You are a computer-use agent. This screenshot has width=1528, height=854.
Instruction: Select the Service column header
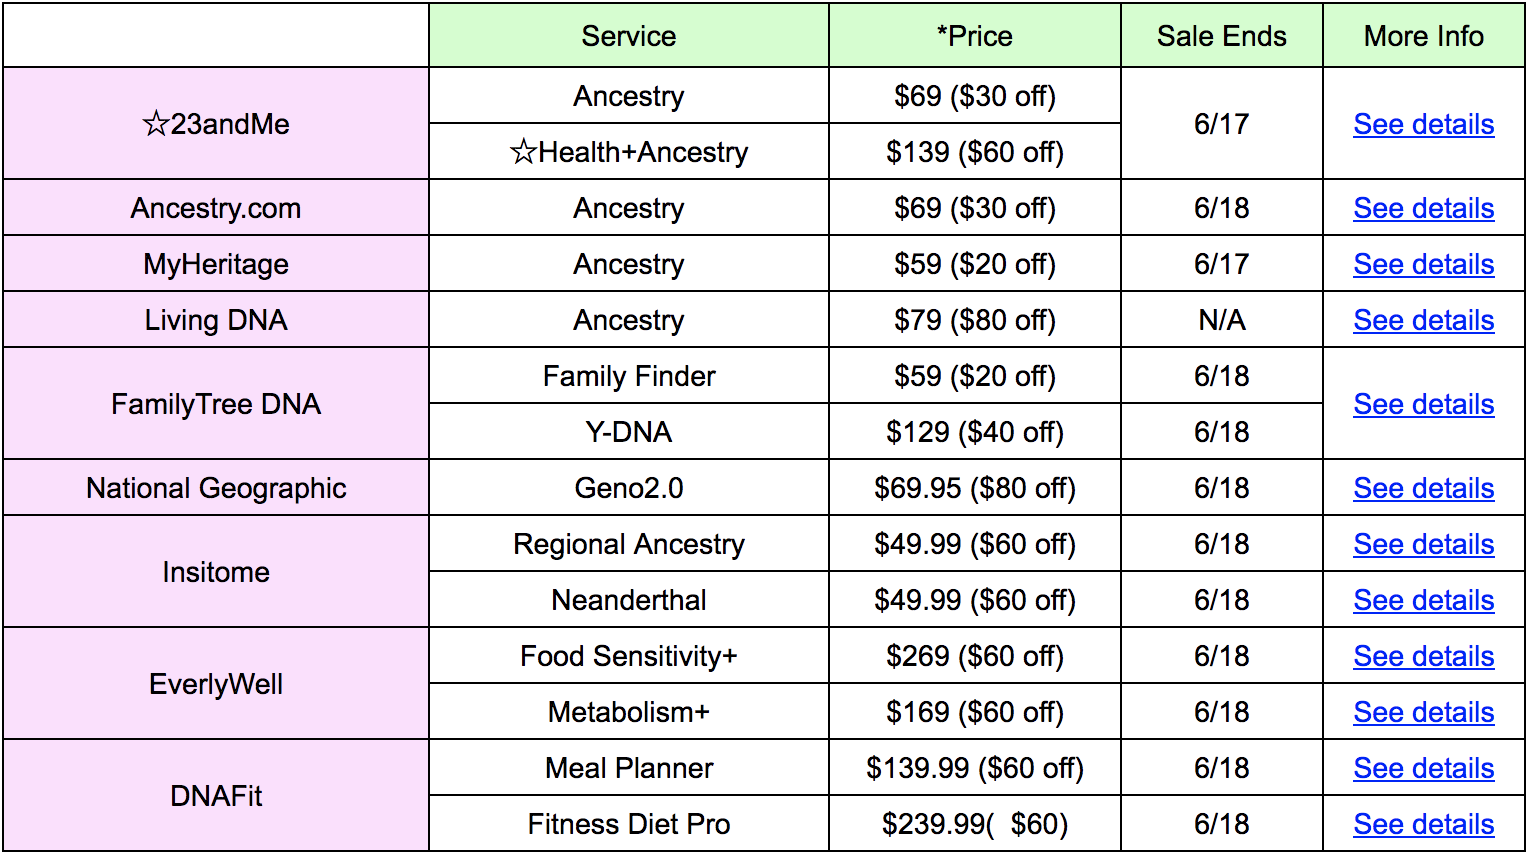[x=629, y=36]
